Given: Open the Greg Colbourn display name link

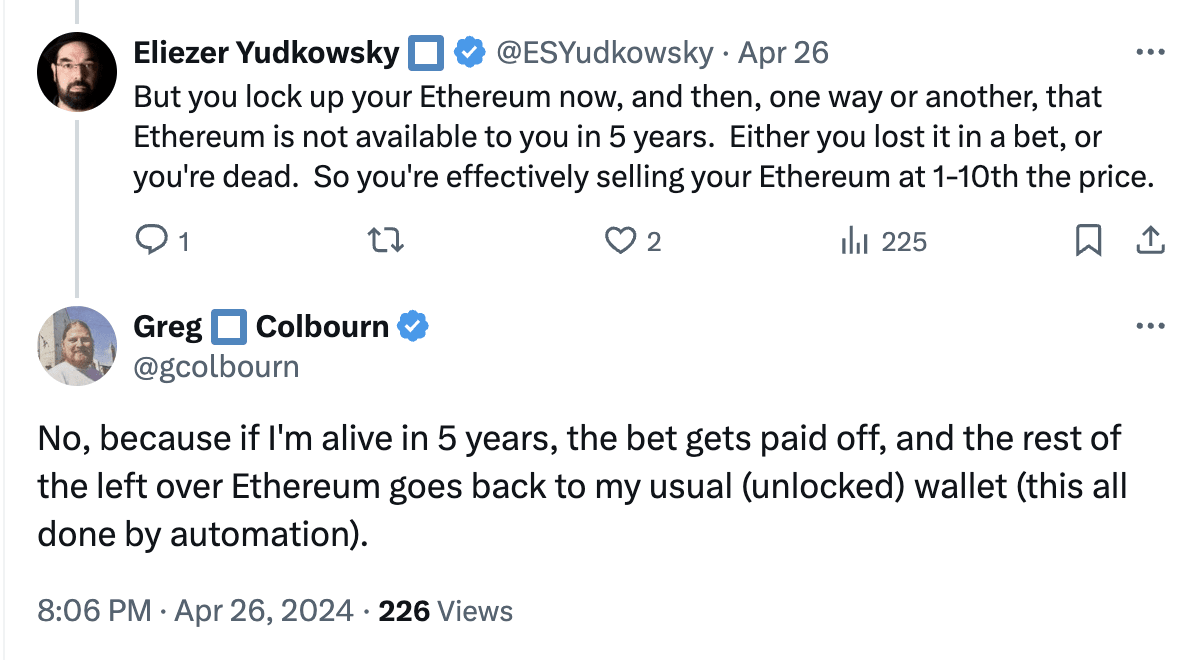Looking at the screenshot, I should [x=261, y=326].
